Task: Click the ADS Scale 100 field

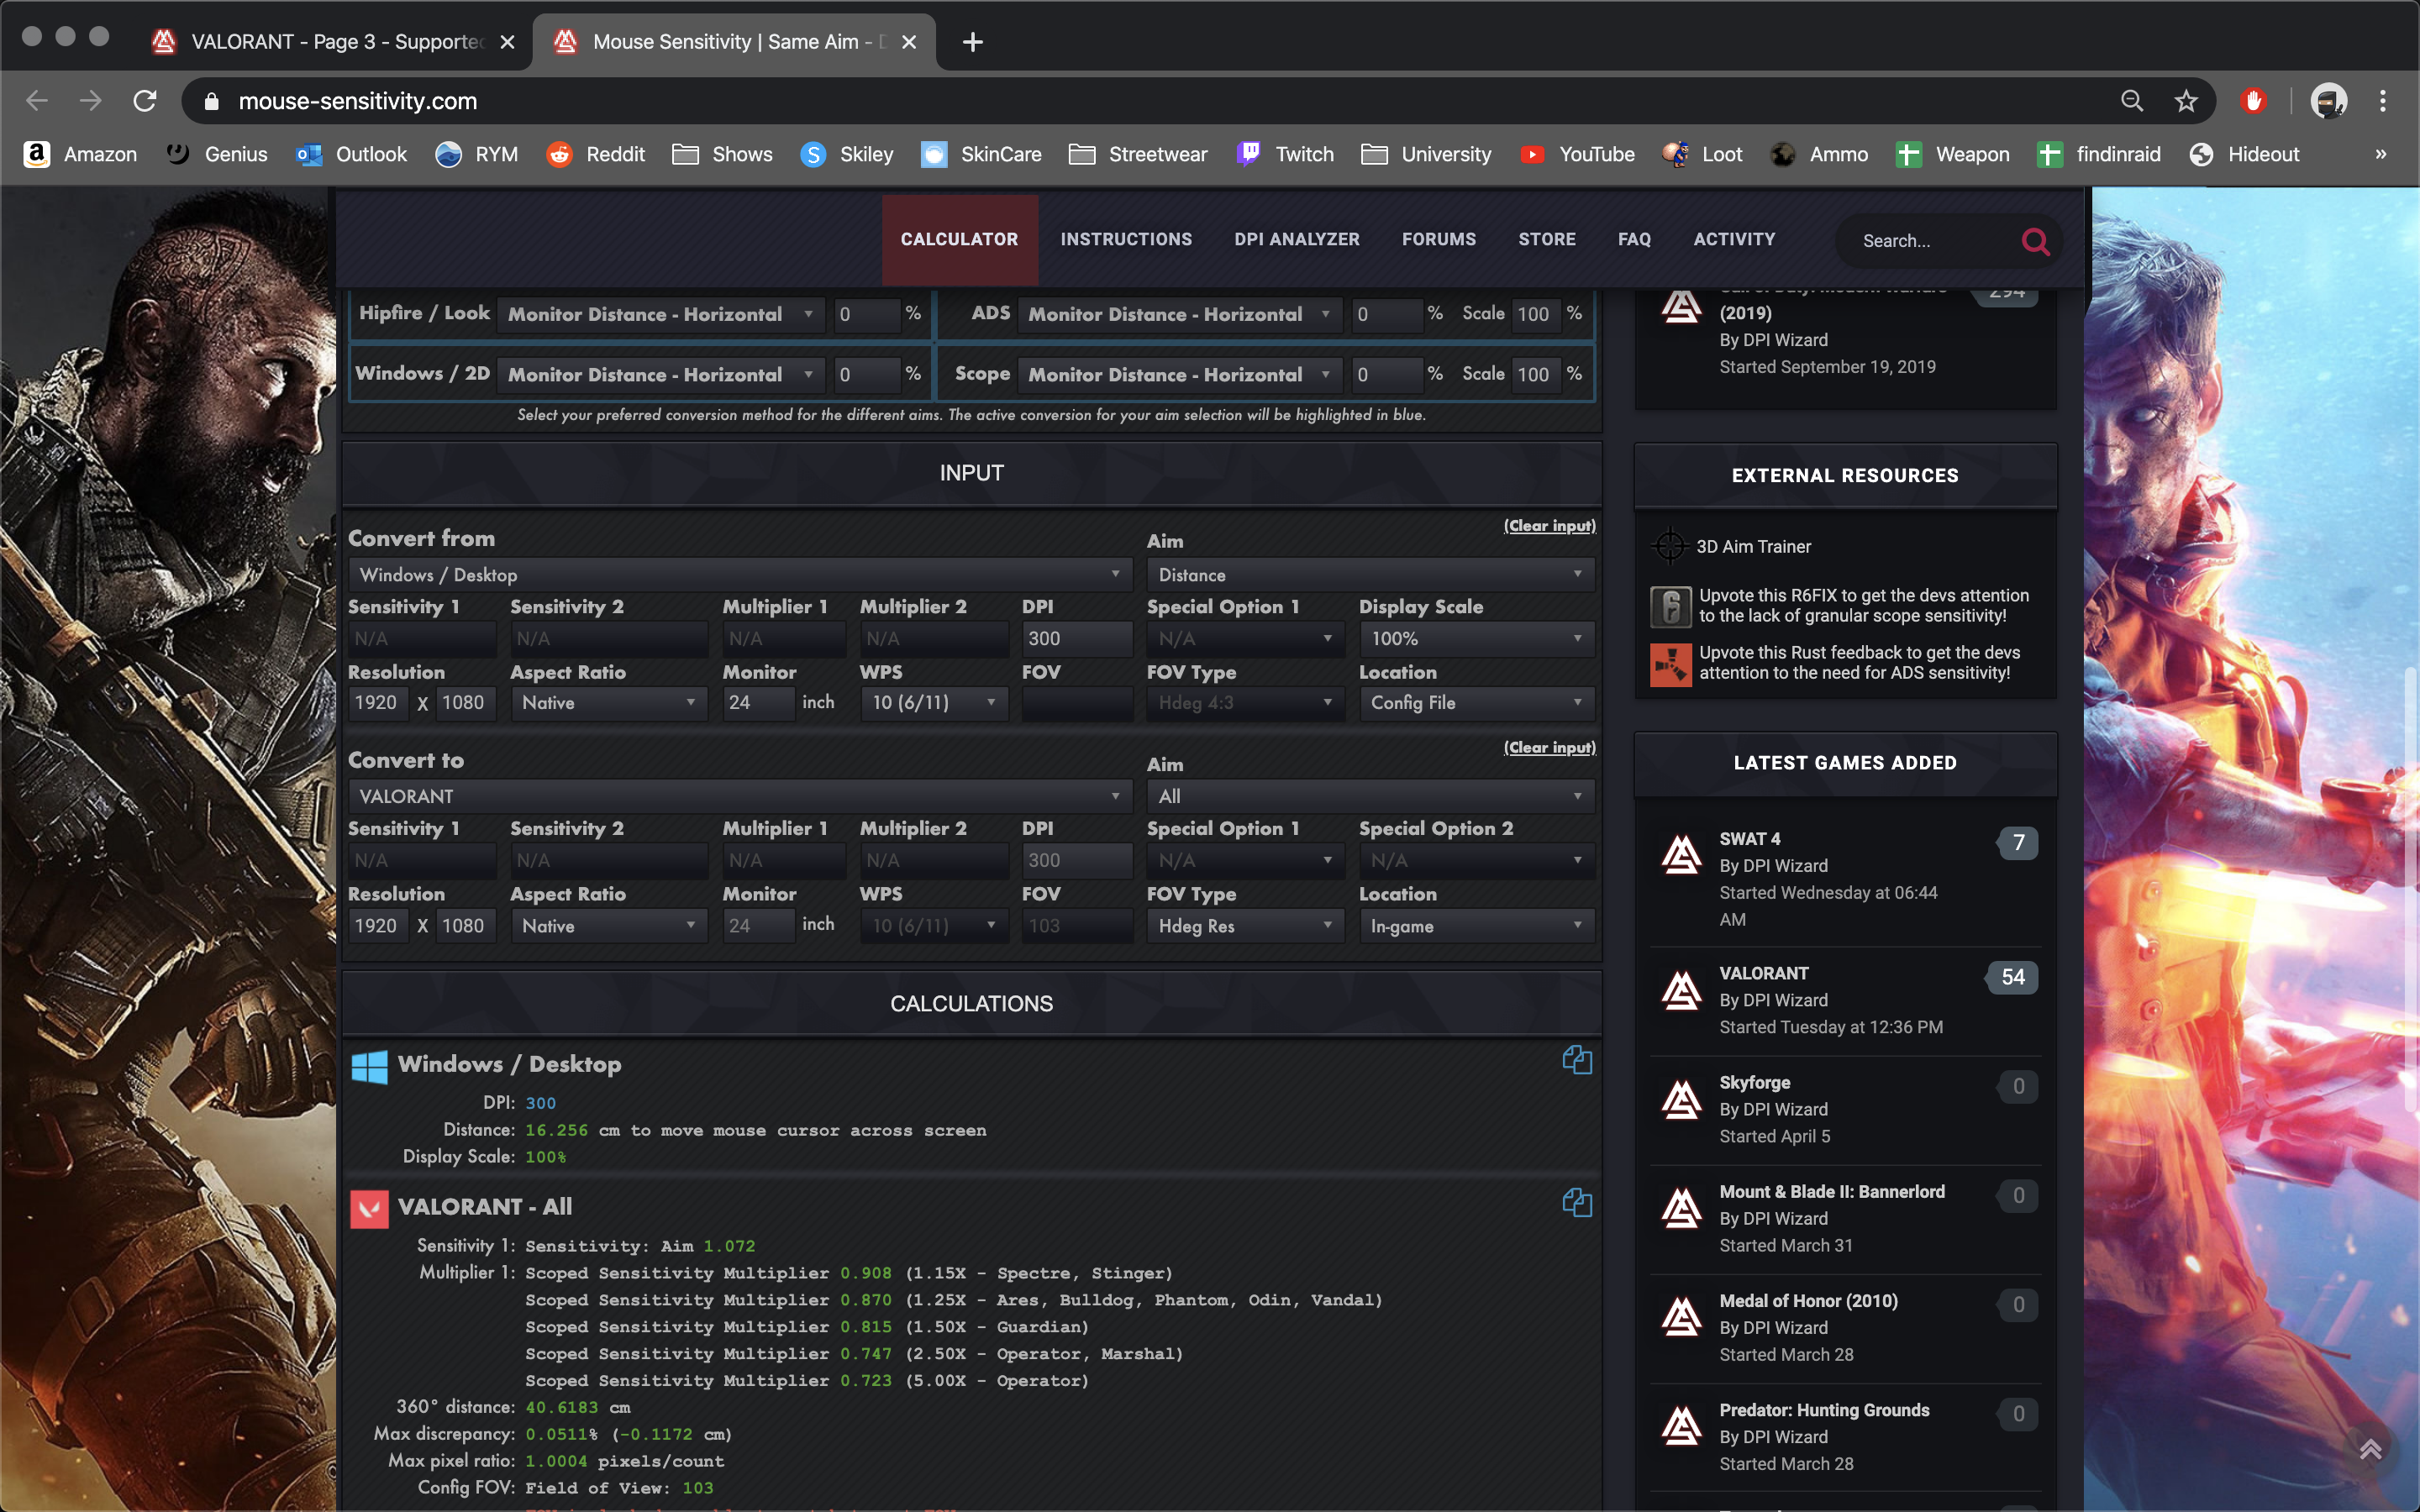Action: pyautogui.click(x=1535, y=314)
